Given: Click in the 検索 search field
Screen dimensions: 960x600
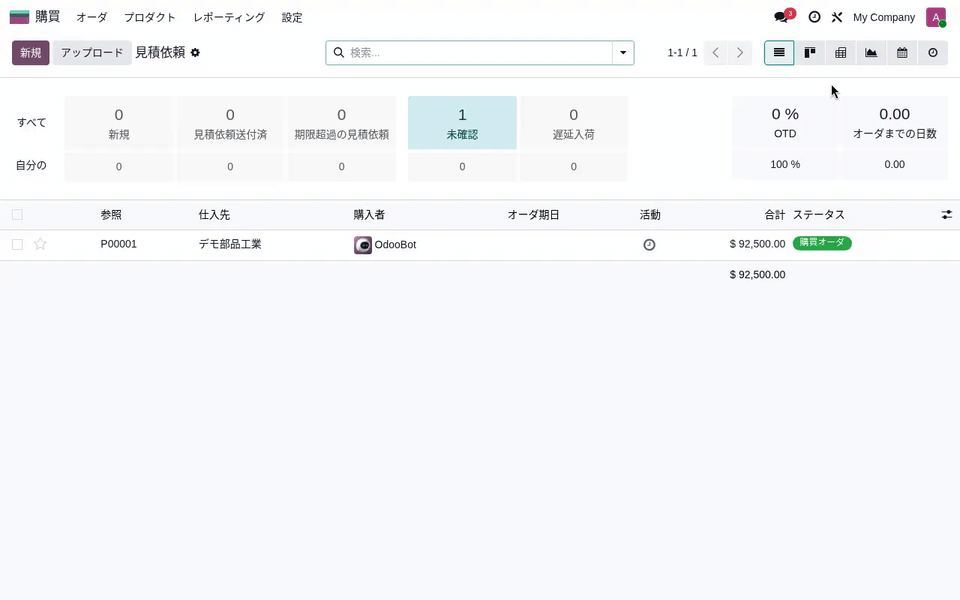Looking at the screenshot, I should [x=479, y=53].
